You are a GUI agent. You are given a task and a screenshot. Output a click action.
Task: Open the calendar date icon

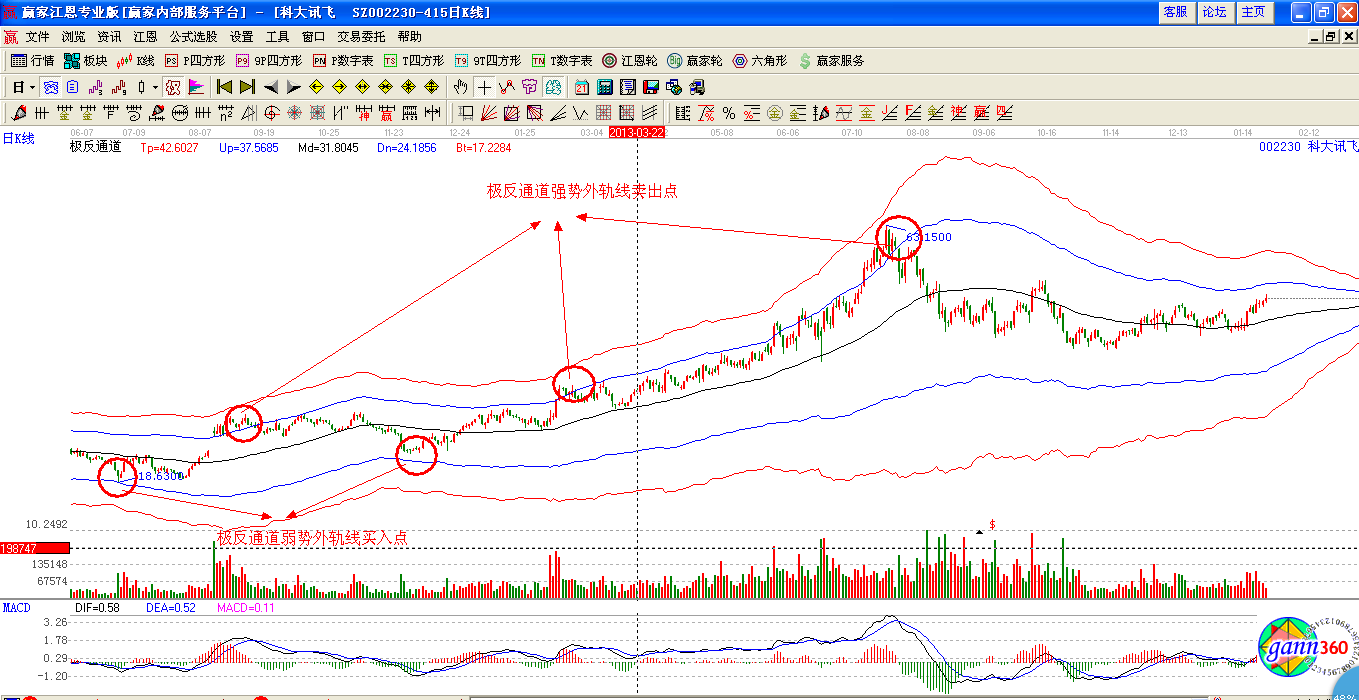(x=581, y=87)
